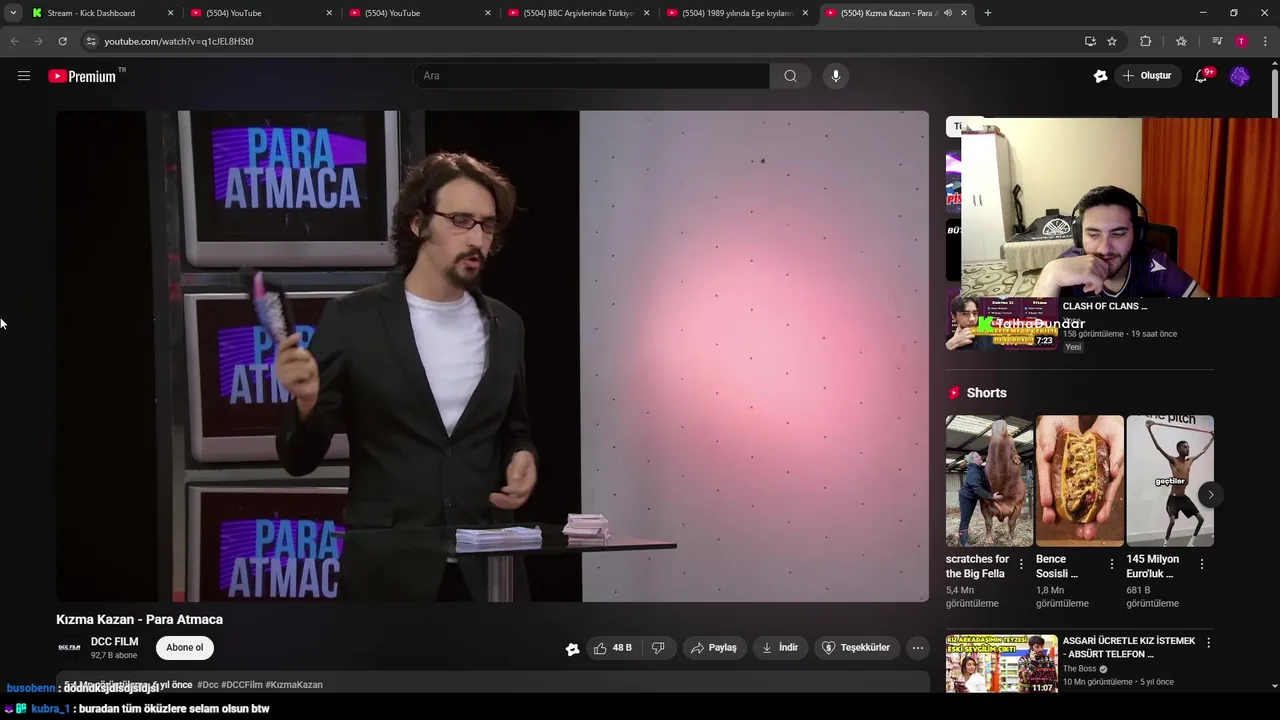Click the video player to pause
Image resolution: width=1280 pixels, height=720 pixels.
pos(492,356)
